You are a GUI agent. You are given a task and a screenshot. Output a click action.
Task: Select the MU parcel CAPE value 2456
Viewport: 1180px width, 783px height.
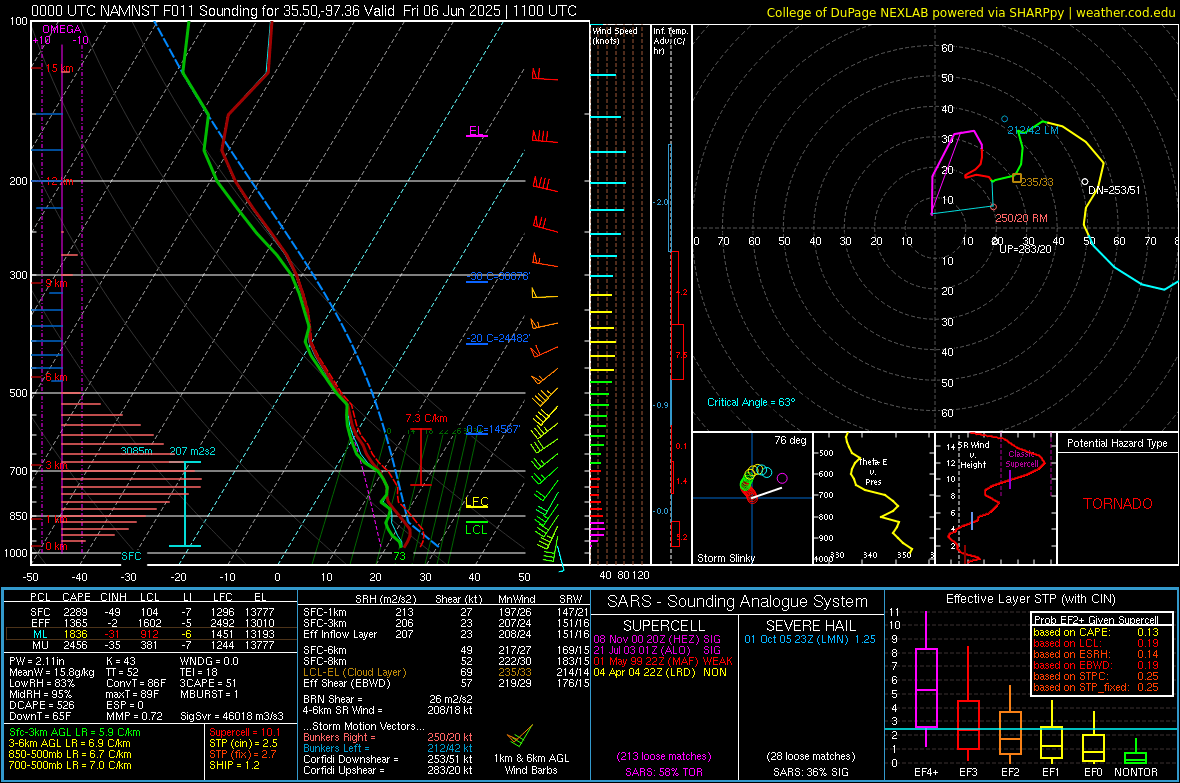point(75,645)
